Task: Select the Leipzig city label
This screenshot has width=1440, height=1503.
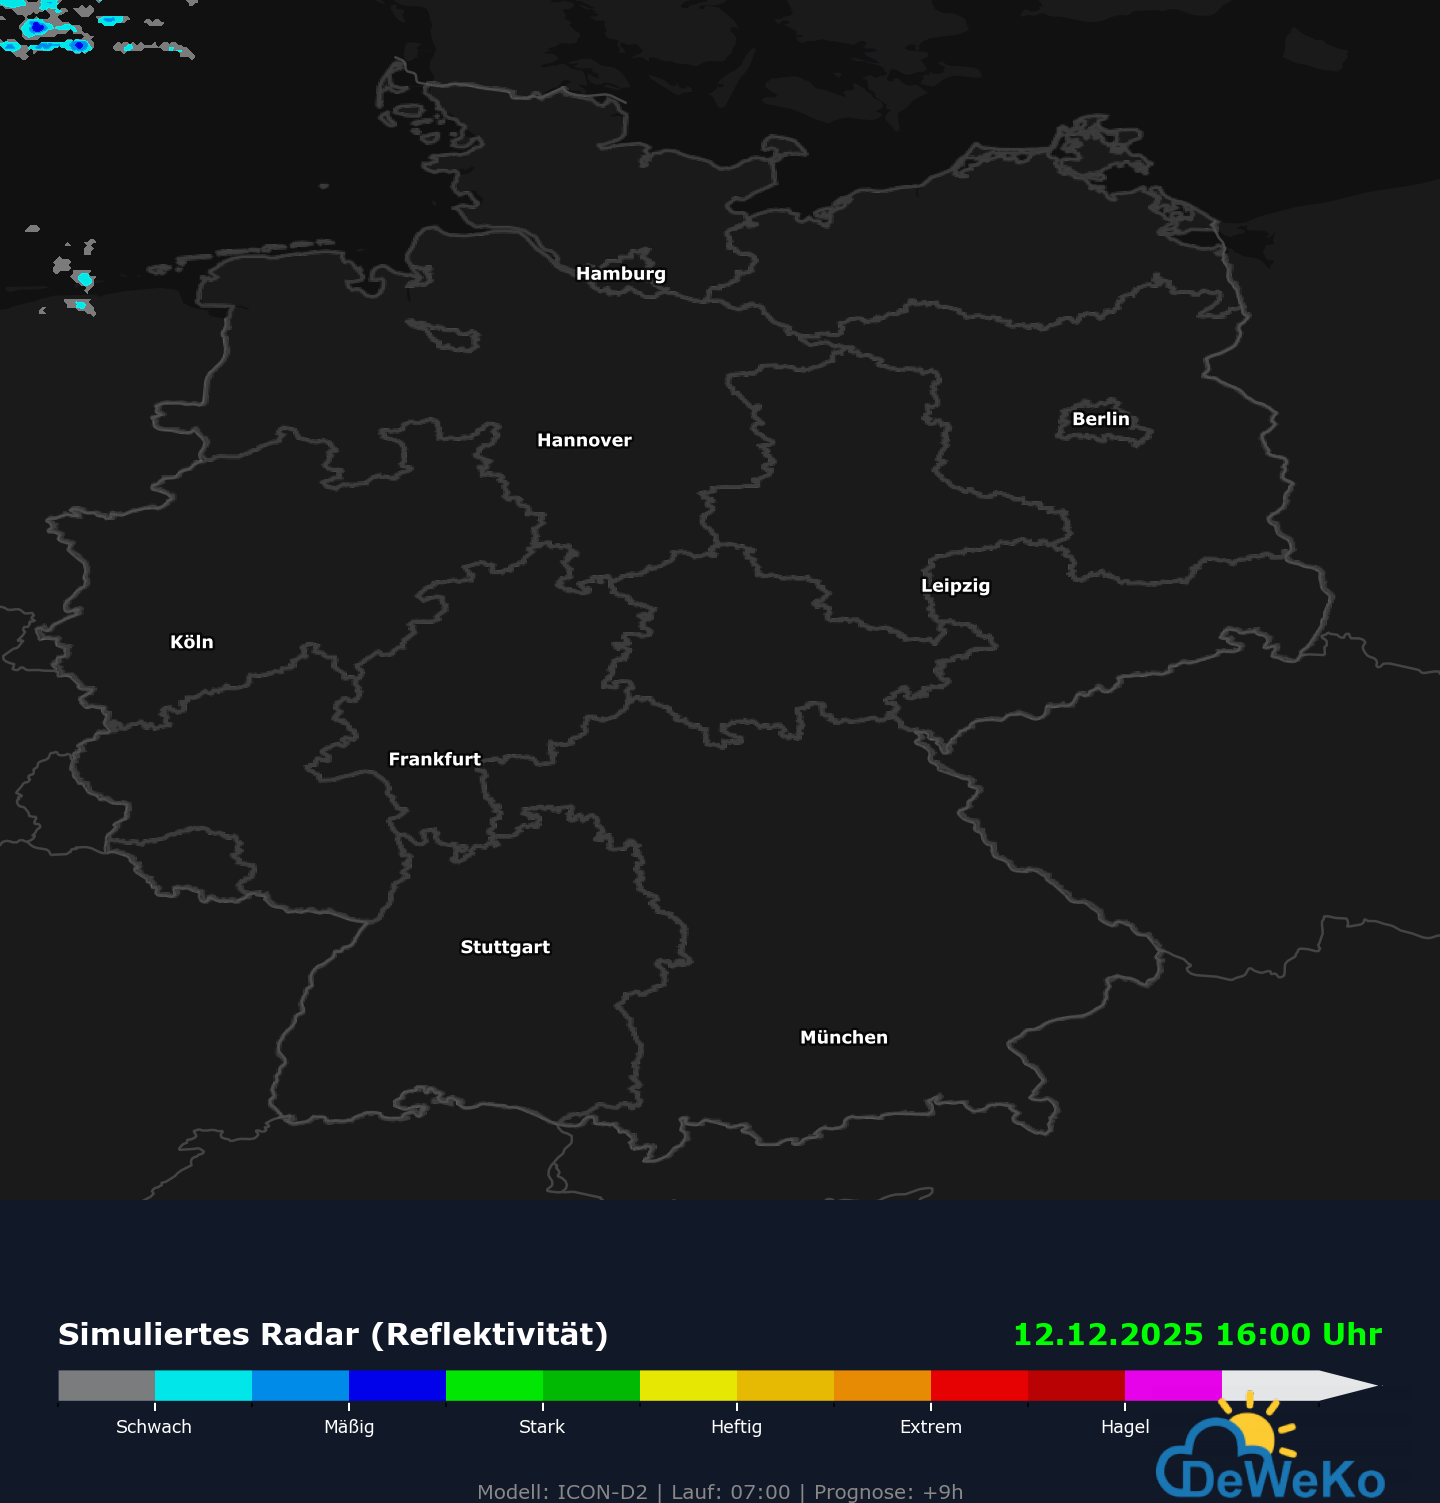Action: [x=954, y=587]
